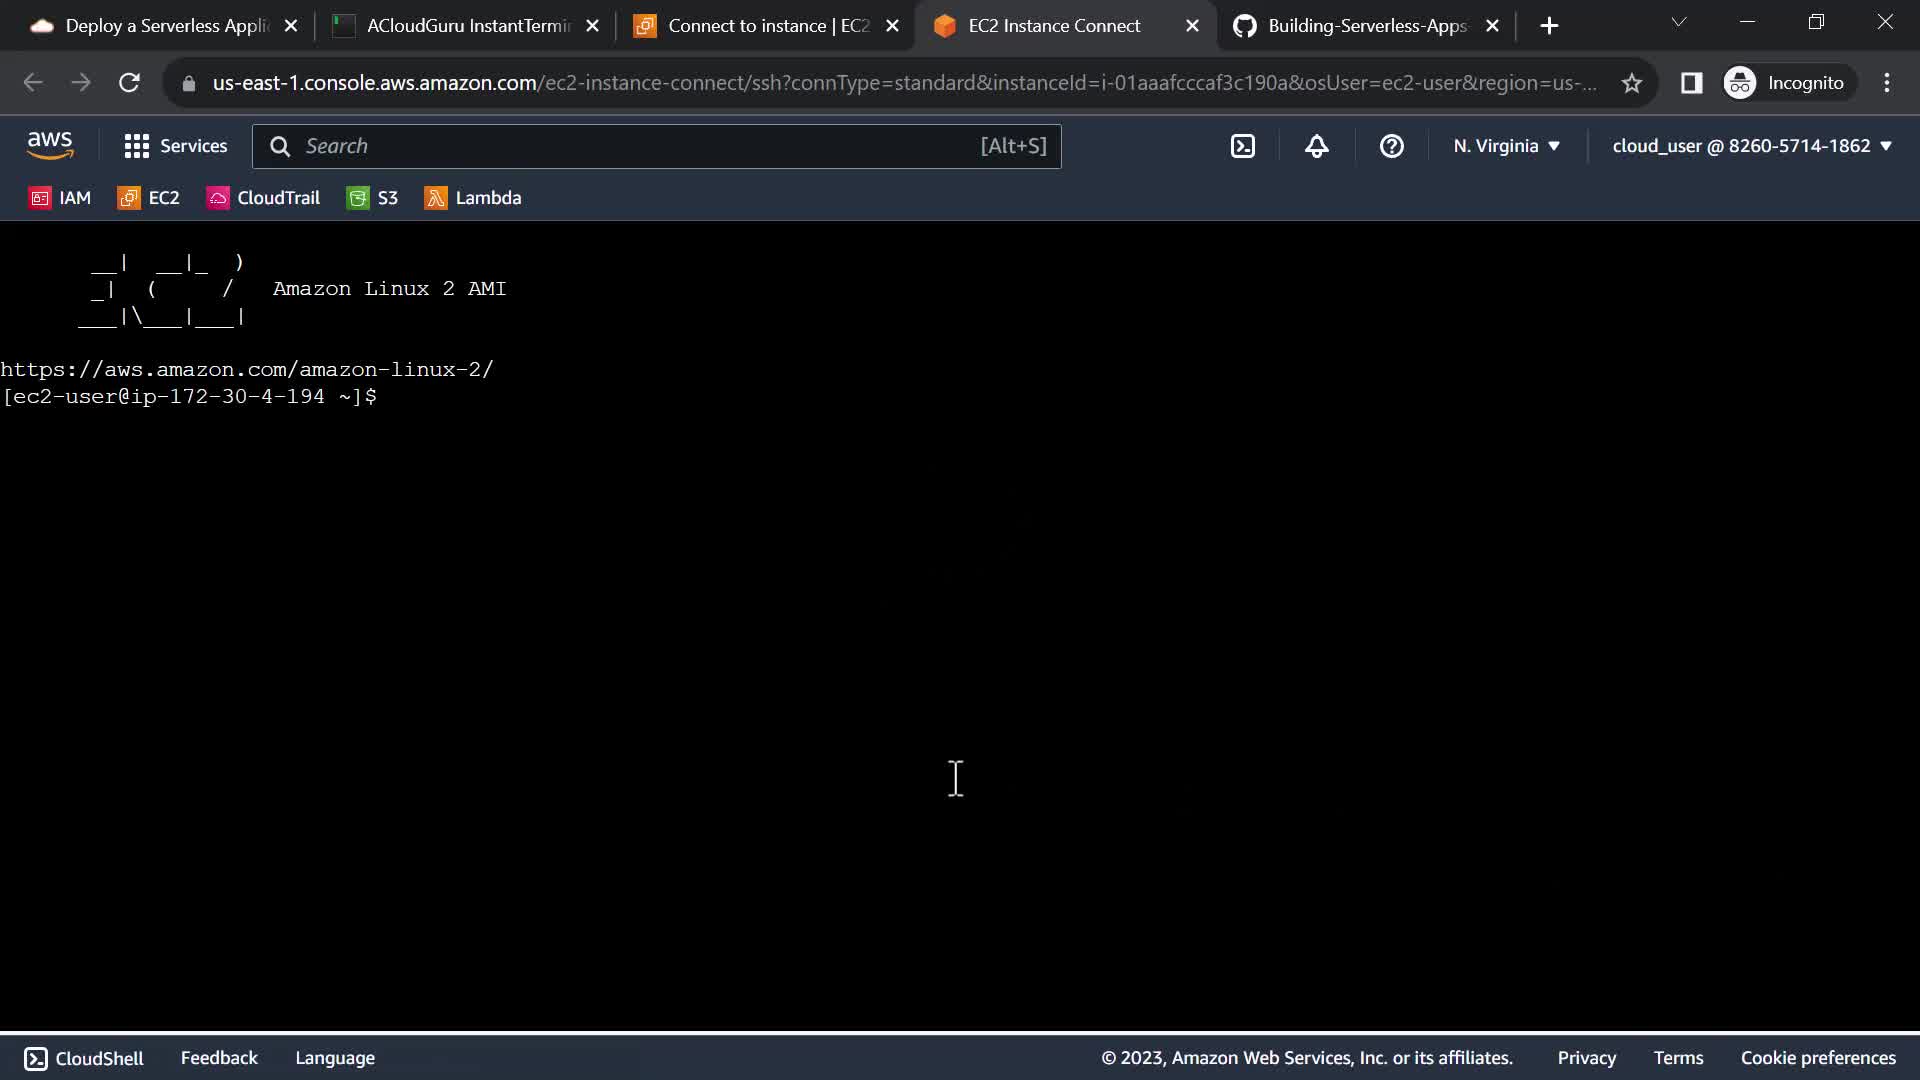Open the CloudShell icon in top navigation
Image resolution: width=1920 pixels, height=1080 pixels.
tap(1242, 146)
